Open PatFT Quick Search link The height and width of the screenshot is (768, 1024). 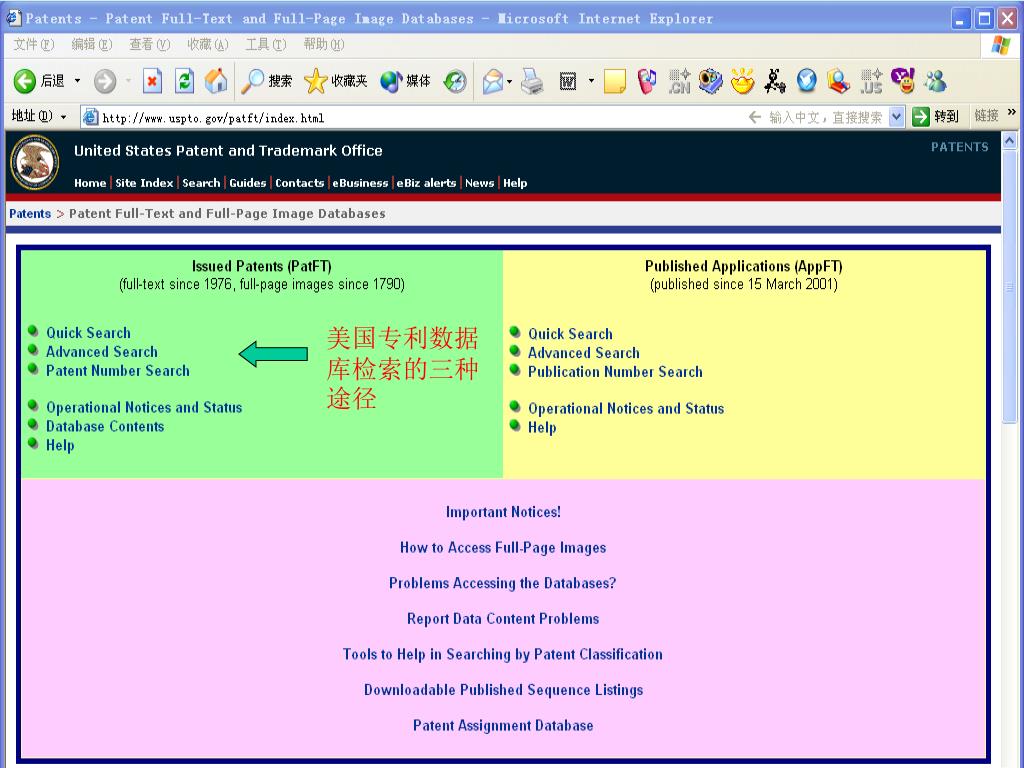tap(88, 333)
